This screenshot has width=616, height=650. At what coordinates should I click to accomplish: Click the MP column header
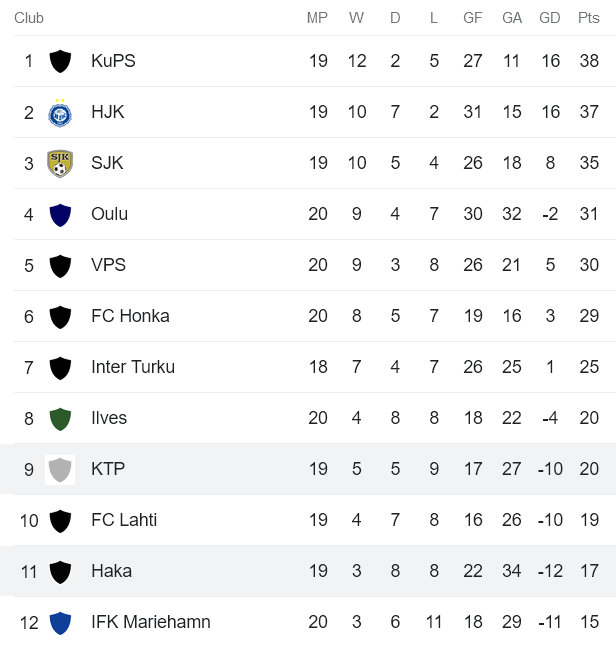(317, 18)
